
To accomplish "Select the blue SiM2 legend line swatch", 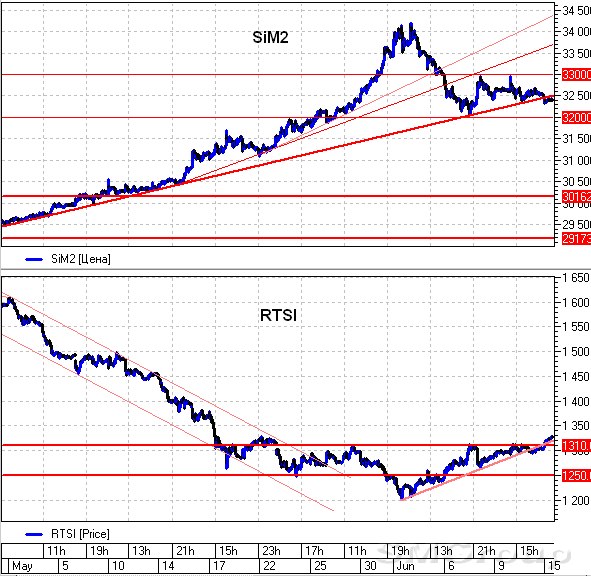I will 34,259.
